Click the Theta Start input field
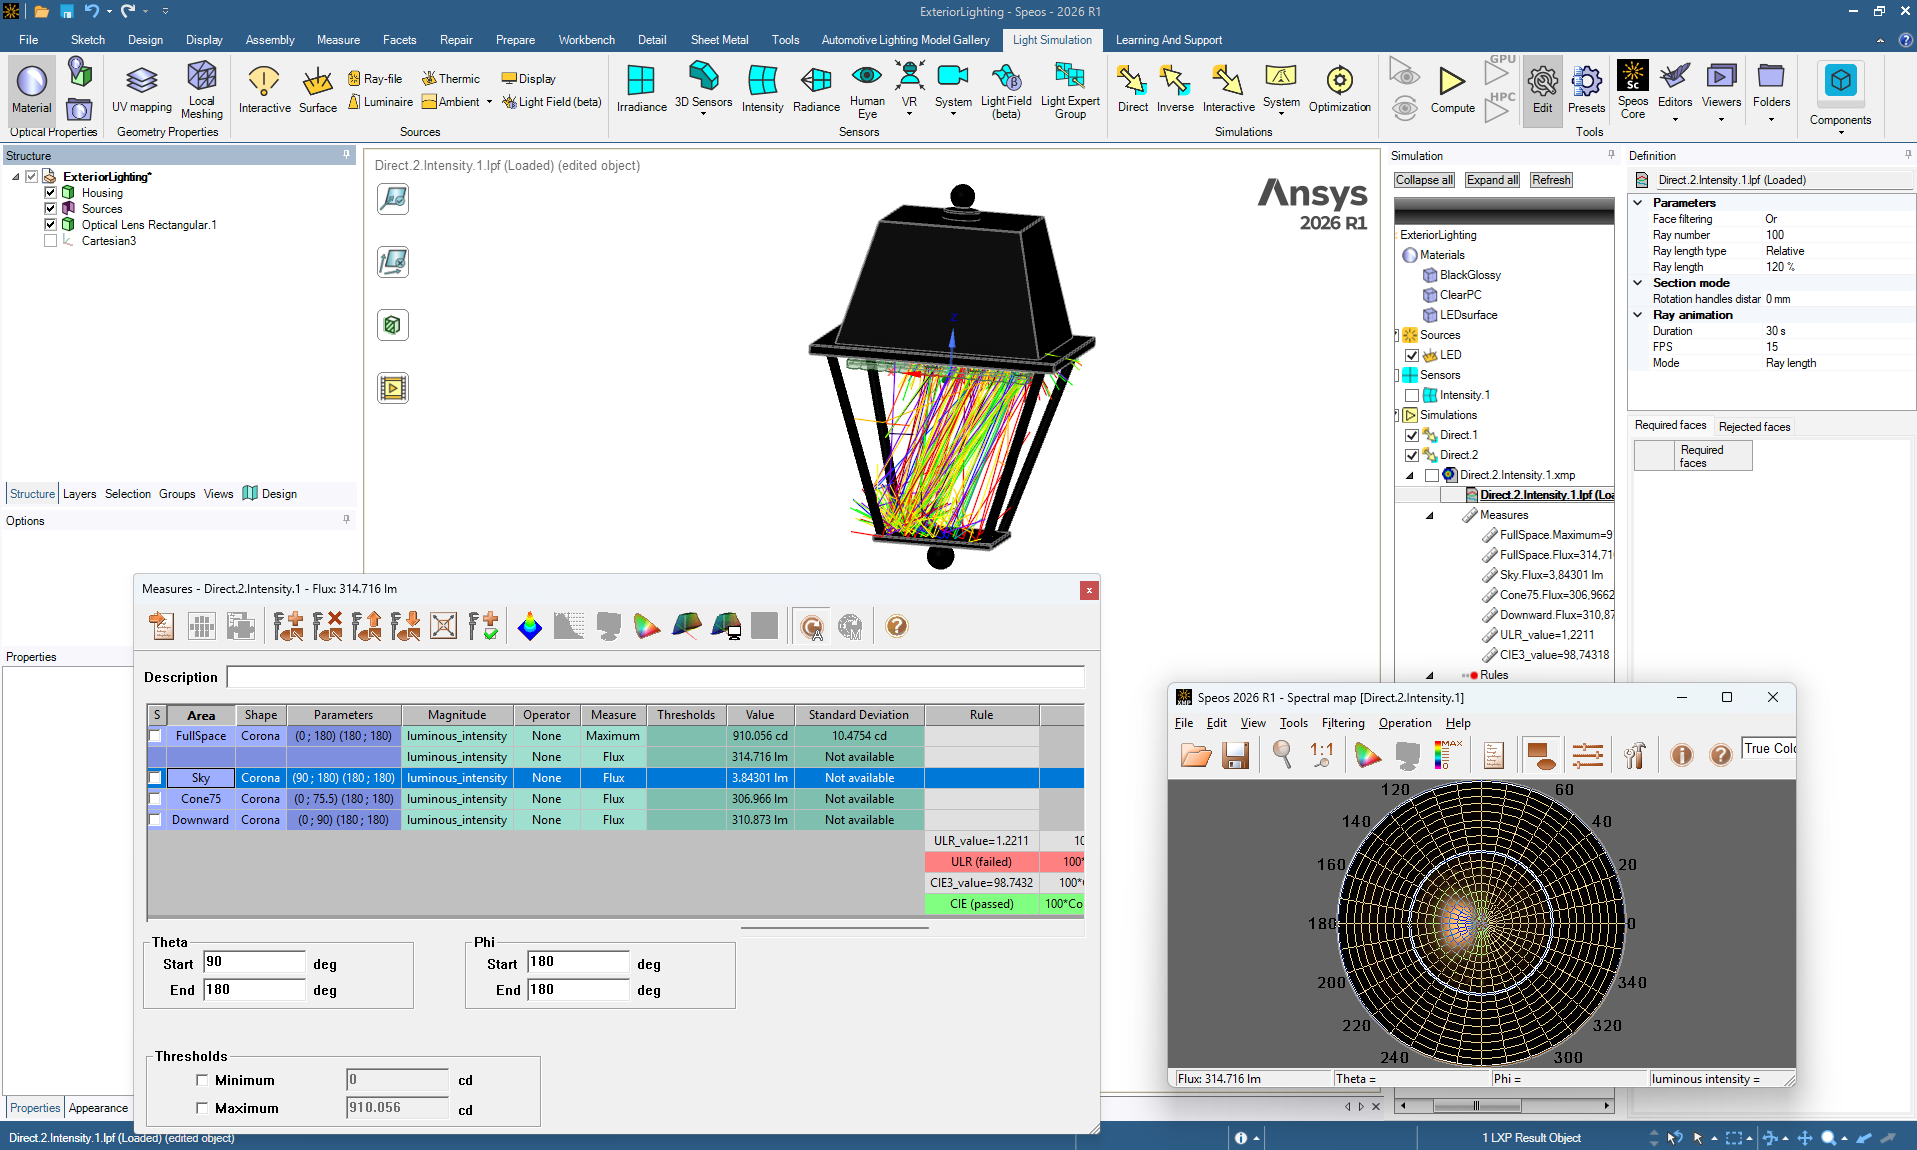The height and width of the screenshot is (1150, 1917). (254, 962)
